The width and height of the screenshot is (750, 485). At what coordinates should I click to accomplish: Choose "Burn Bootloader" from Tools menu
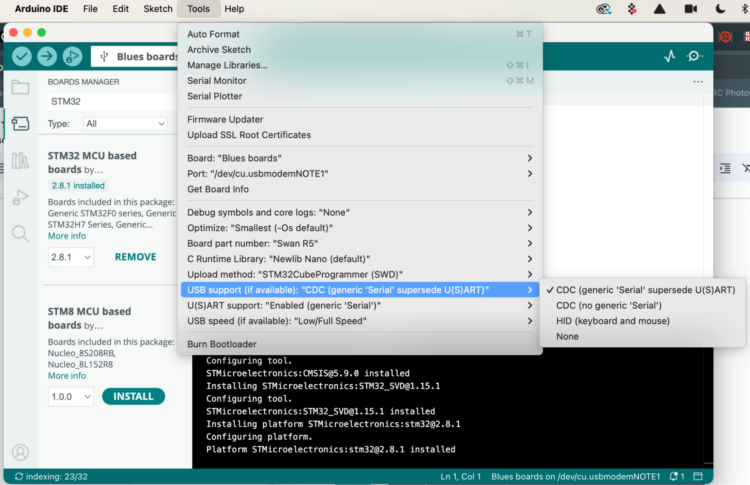[222, 344]
